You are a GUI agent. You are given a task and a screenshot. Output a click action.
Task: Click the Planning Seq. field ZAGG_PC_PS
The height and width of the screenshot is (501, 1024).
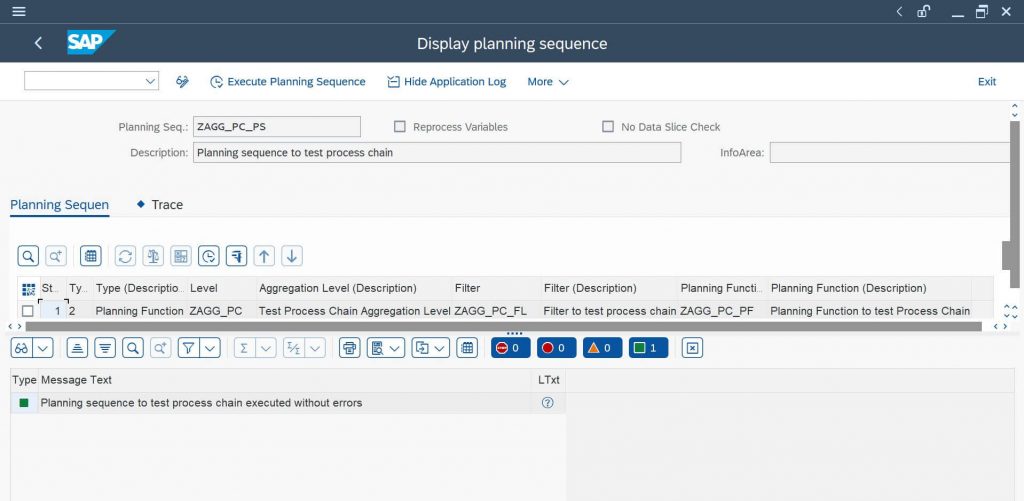(x=276, y=127)
